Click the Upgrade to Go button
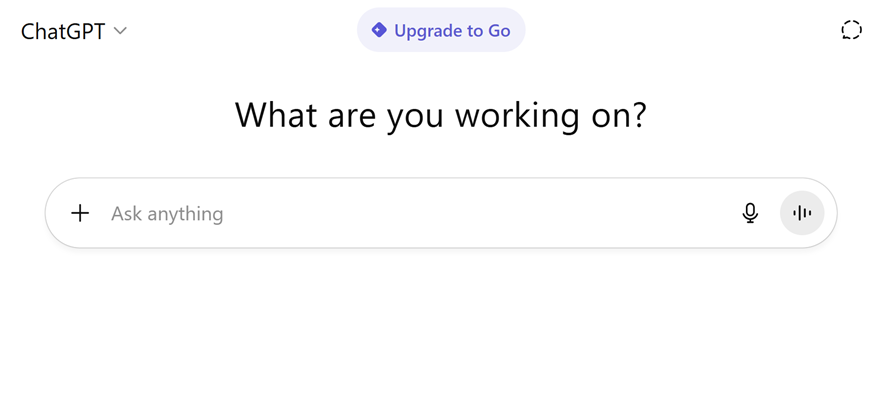873x409 pixels. [441, 30]
